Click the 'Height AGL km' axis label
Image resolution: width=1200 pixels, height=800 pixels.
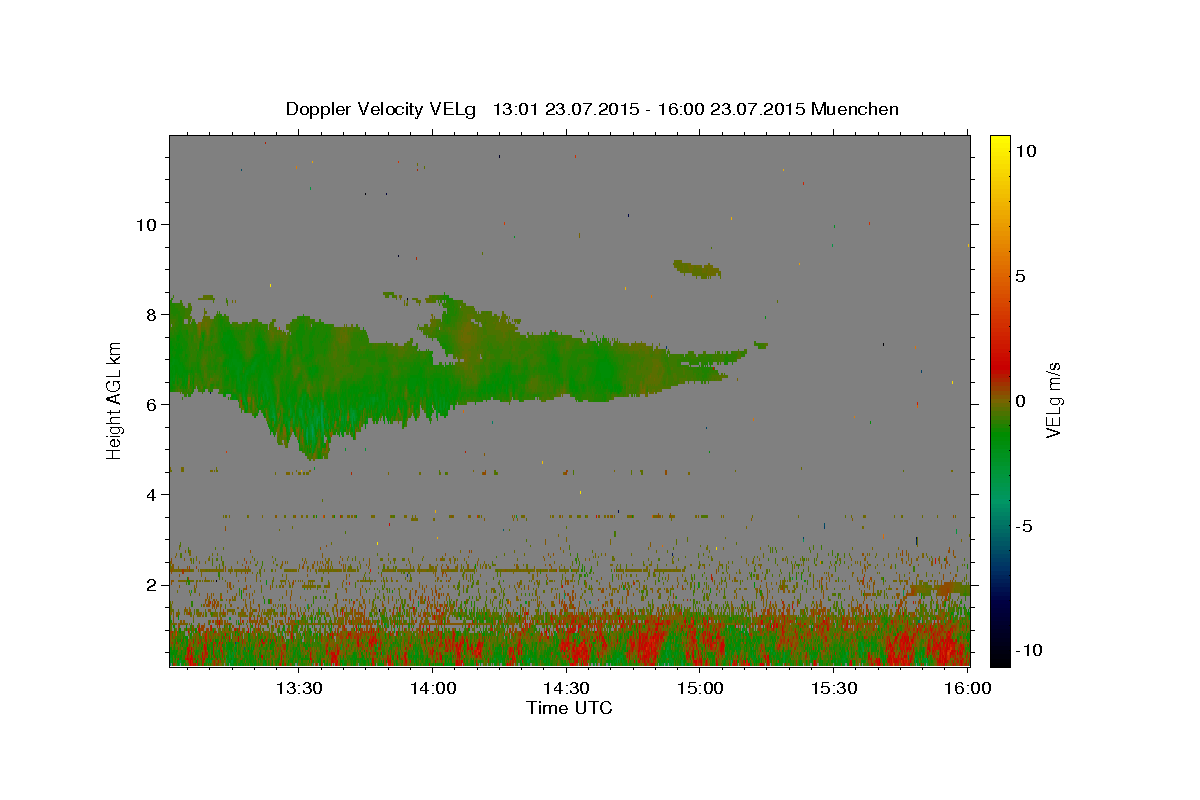[x=115, y=399]
